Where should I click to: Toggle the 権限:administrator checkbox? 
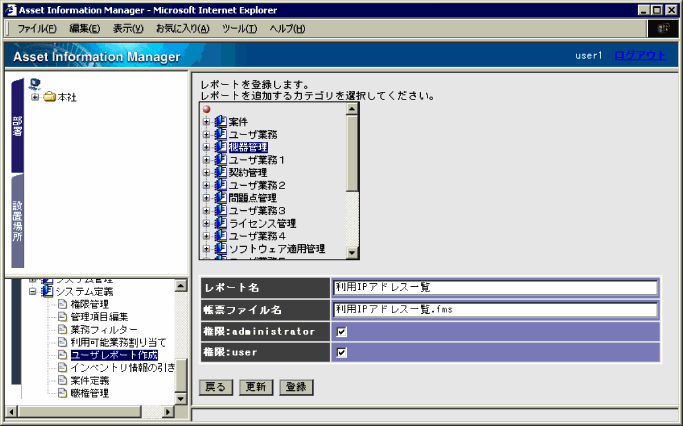pos(342,332)
